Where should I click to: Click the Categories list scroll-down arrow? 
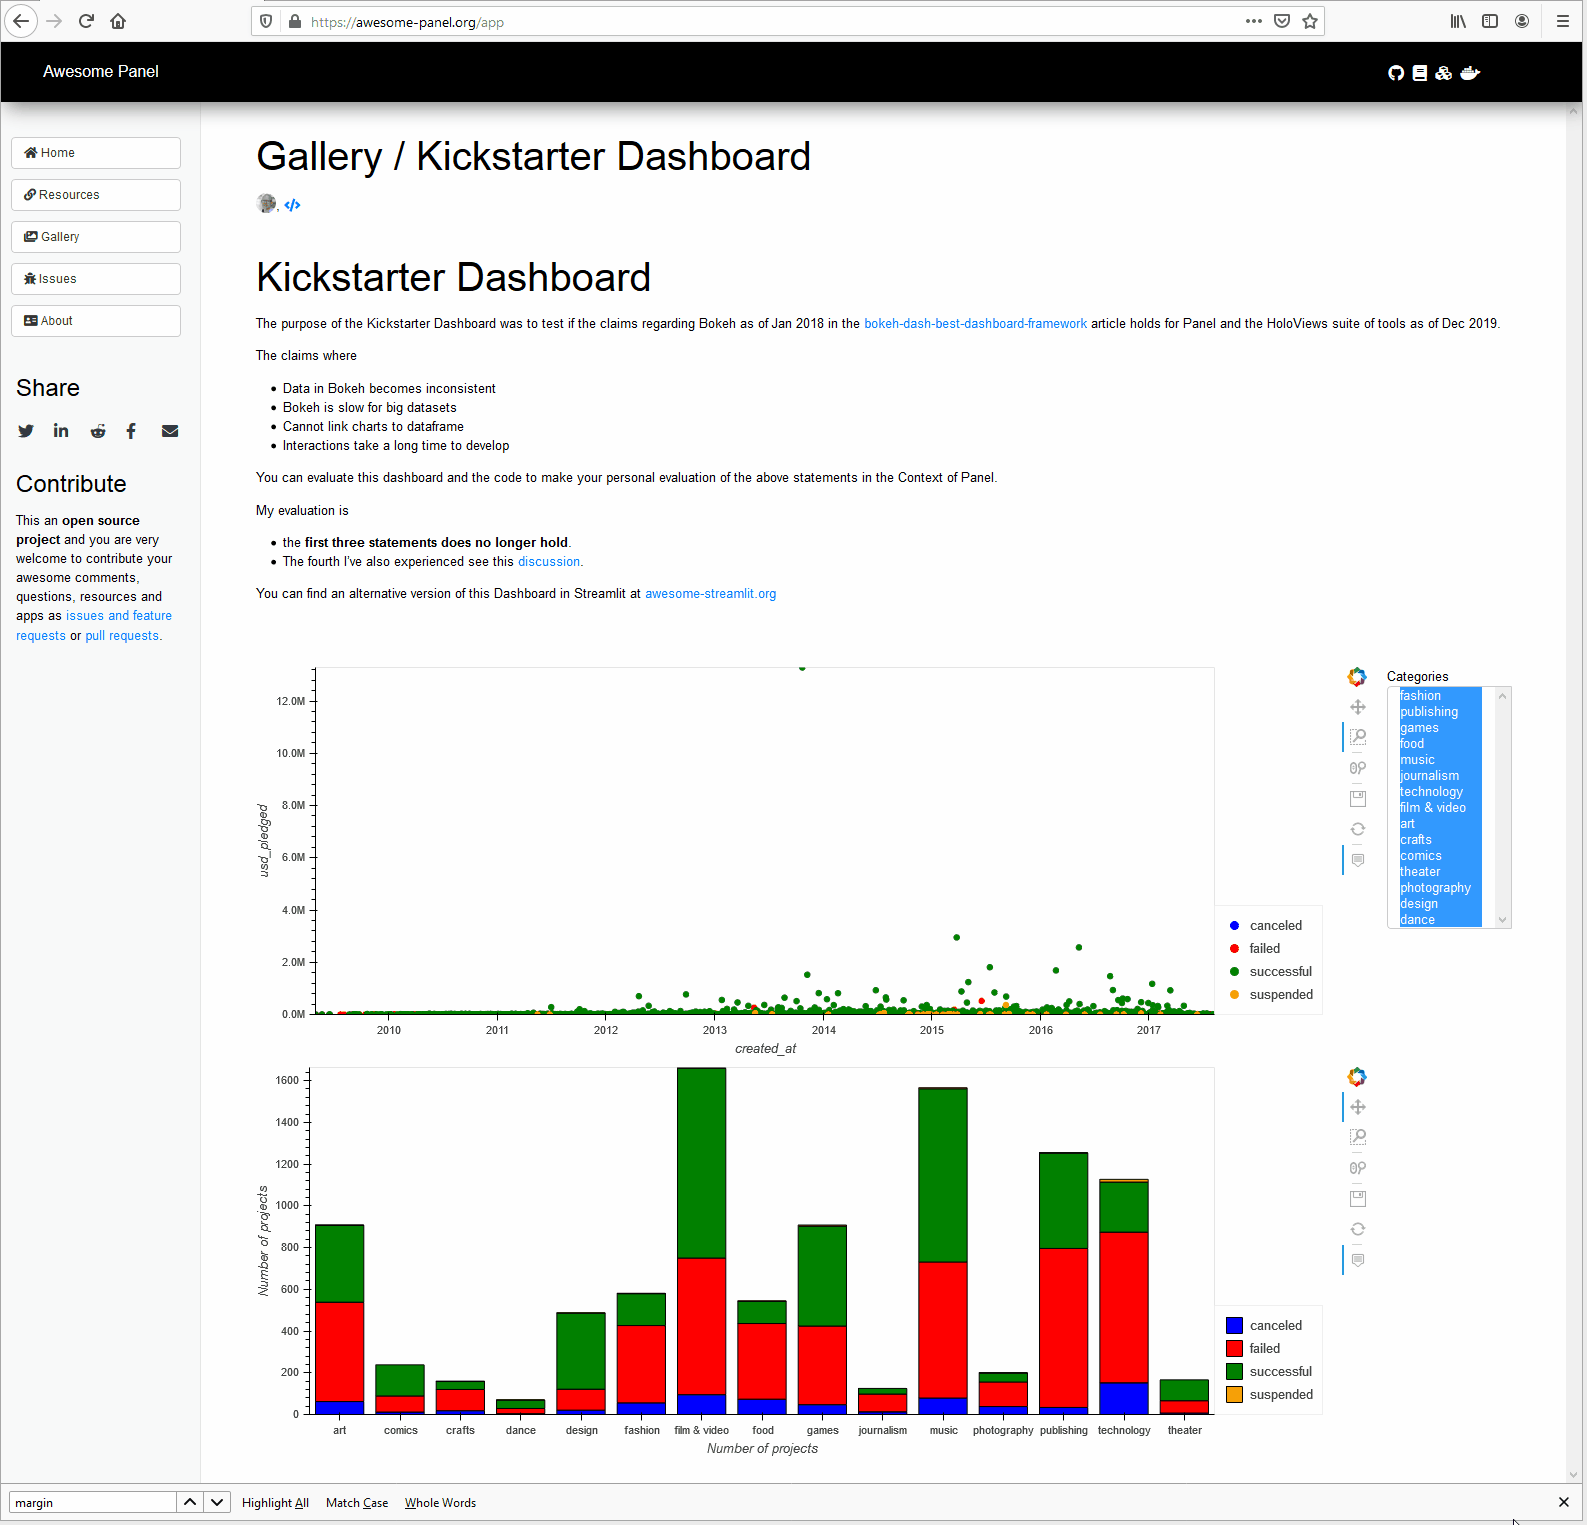point(1502,920)
